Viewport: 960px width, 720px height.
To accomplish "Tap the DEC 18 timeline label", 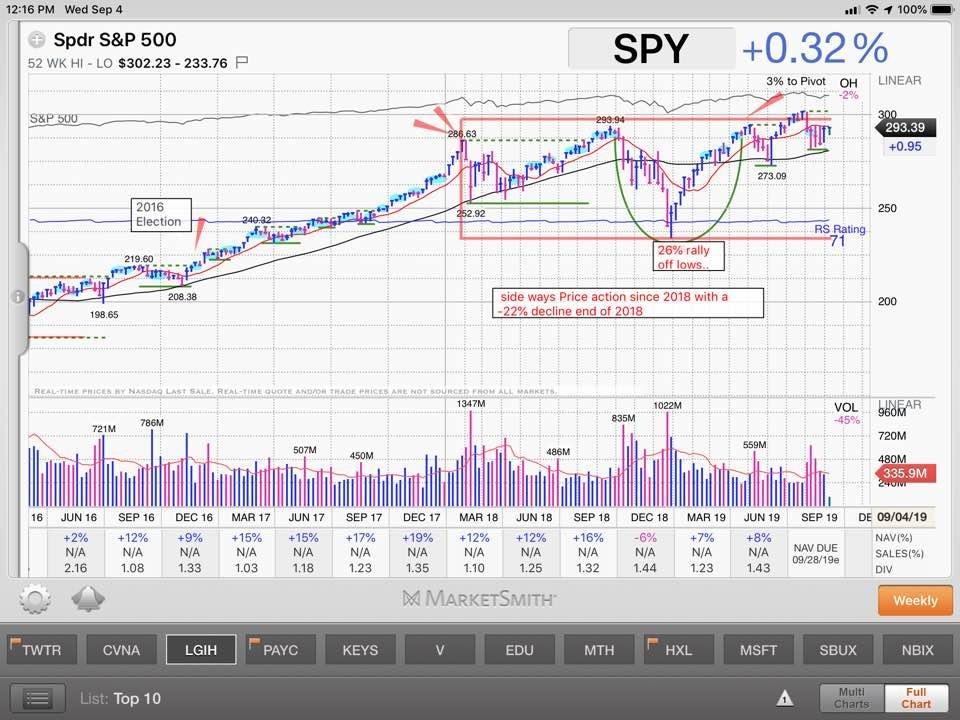I will [x=650, y=517].
